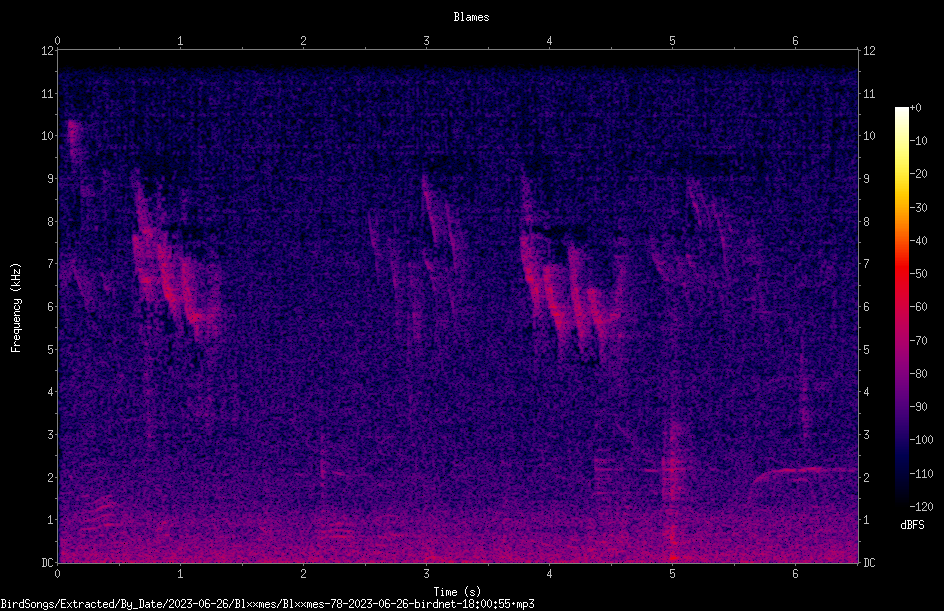Click the "-110" value on the dBFS scale
Image resolution: width=944 pixels, height=611 pixels.
(x=922, y=474)
